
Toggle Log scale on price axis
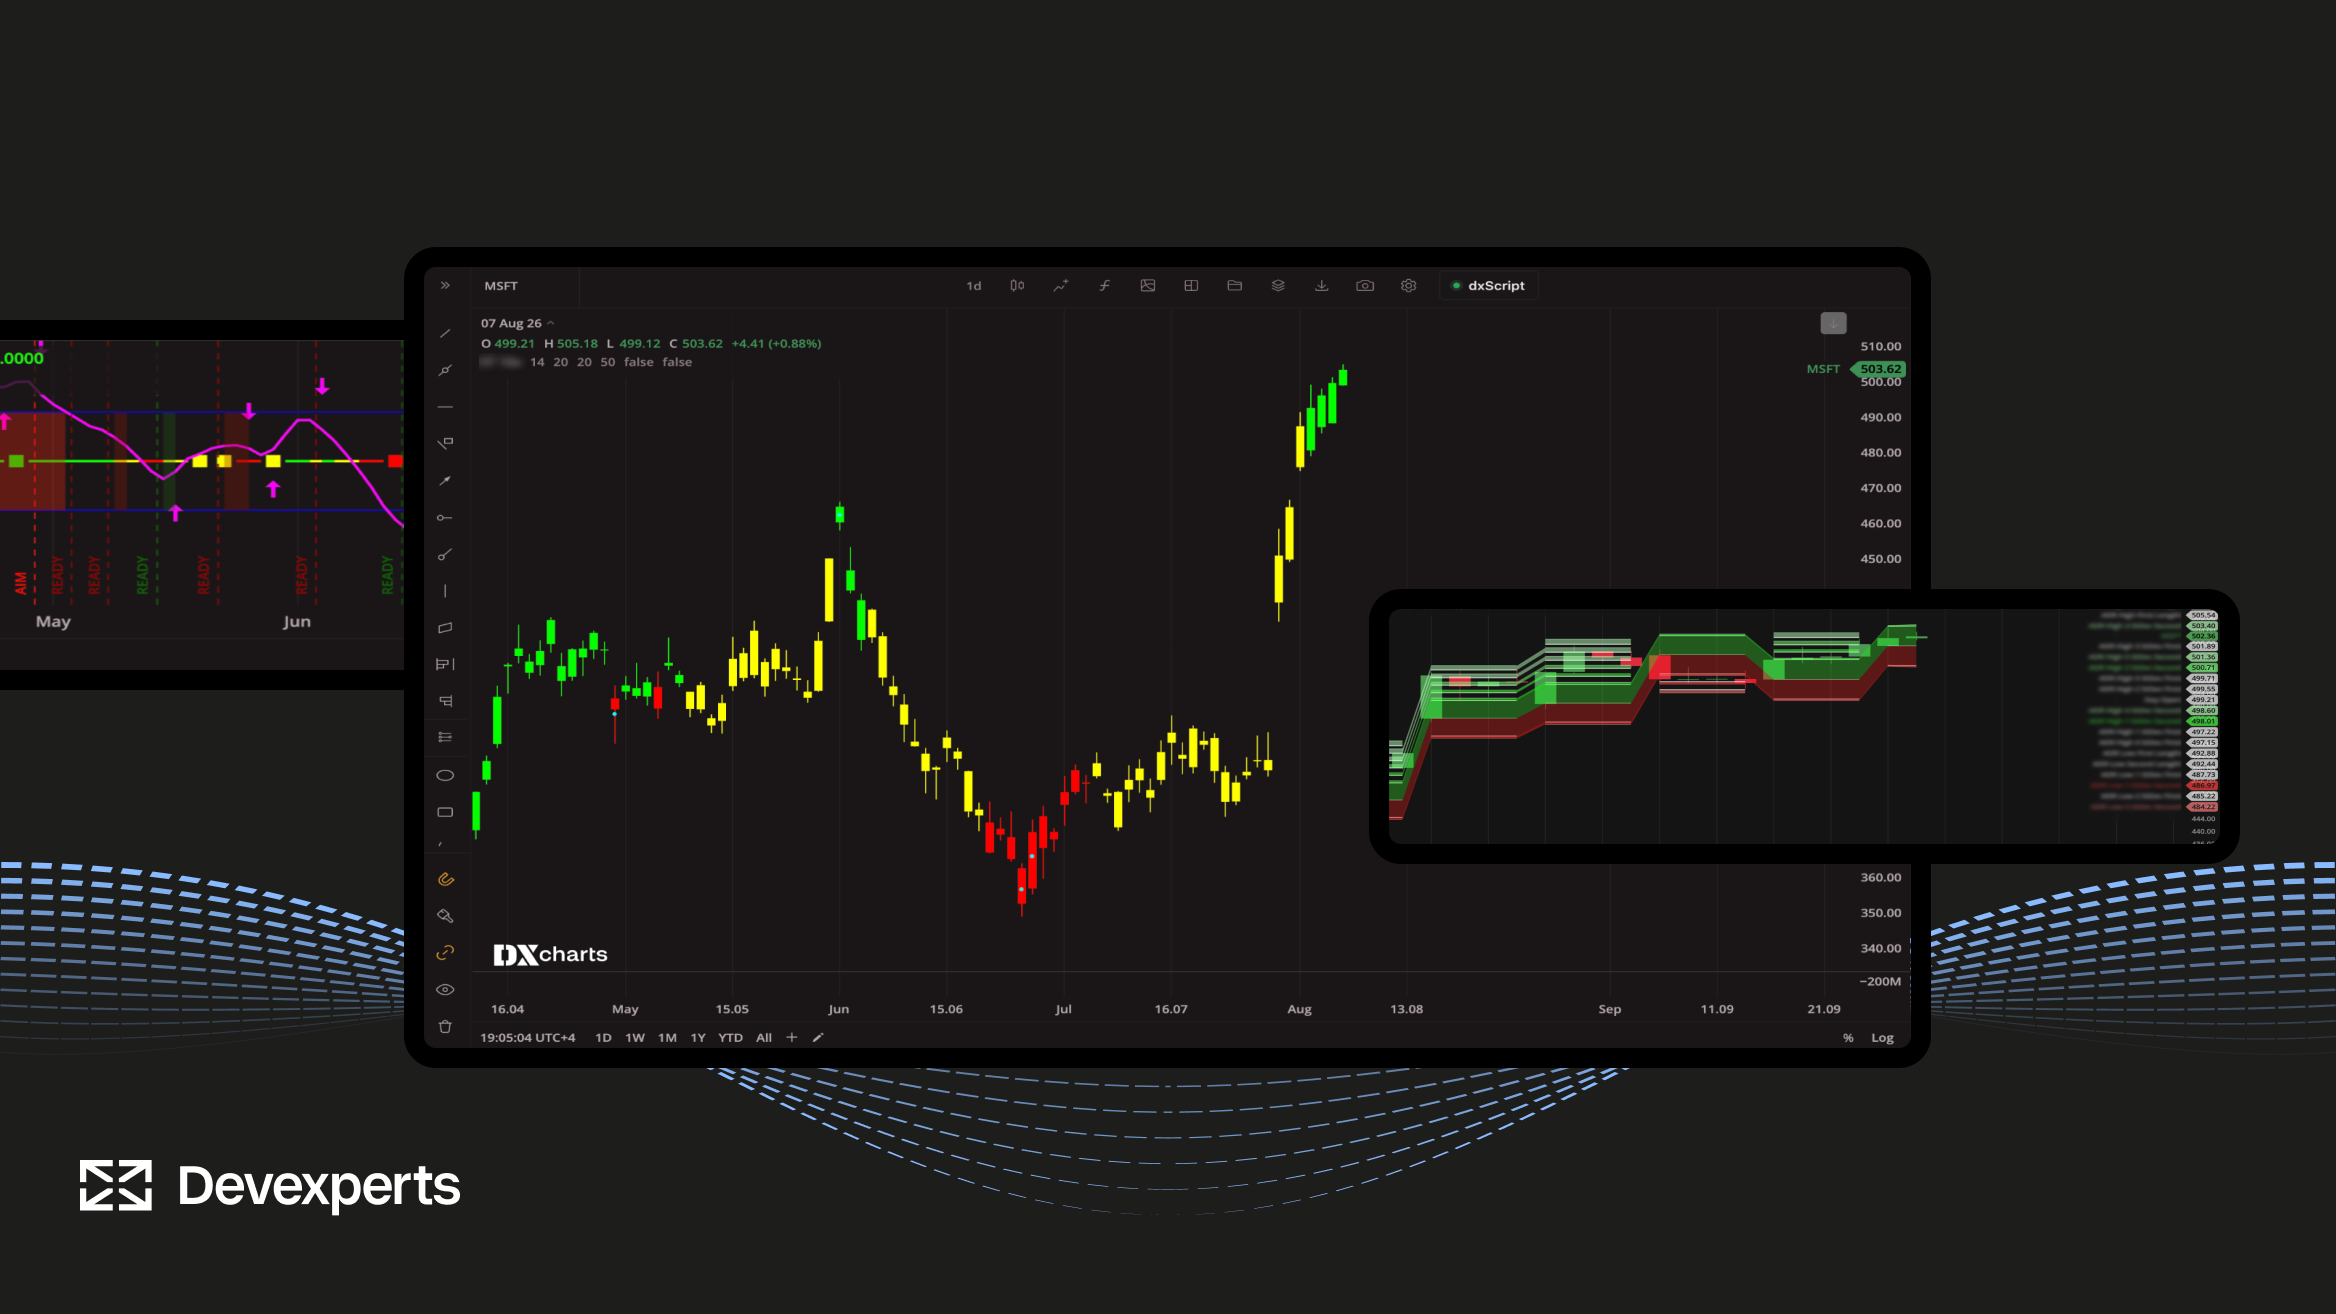click(x=1882, y=1038)
